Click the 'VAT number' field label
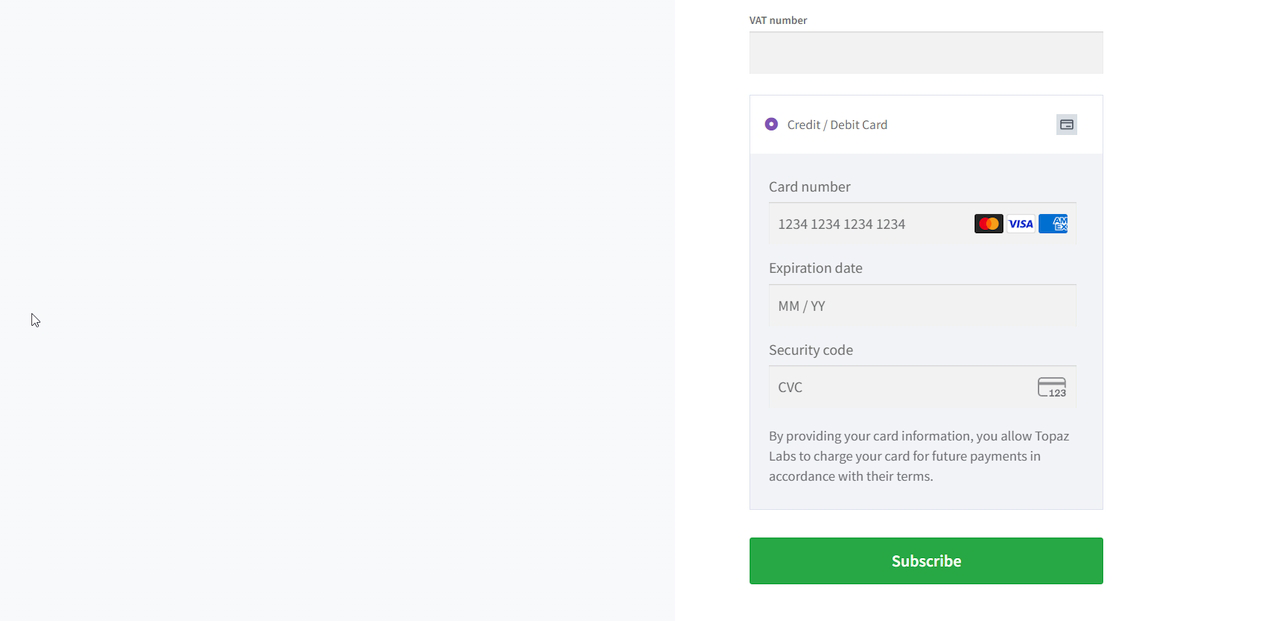Image resolution: width=1280 pixels, height=621 pixels. (x=778, y=20)
